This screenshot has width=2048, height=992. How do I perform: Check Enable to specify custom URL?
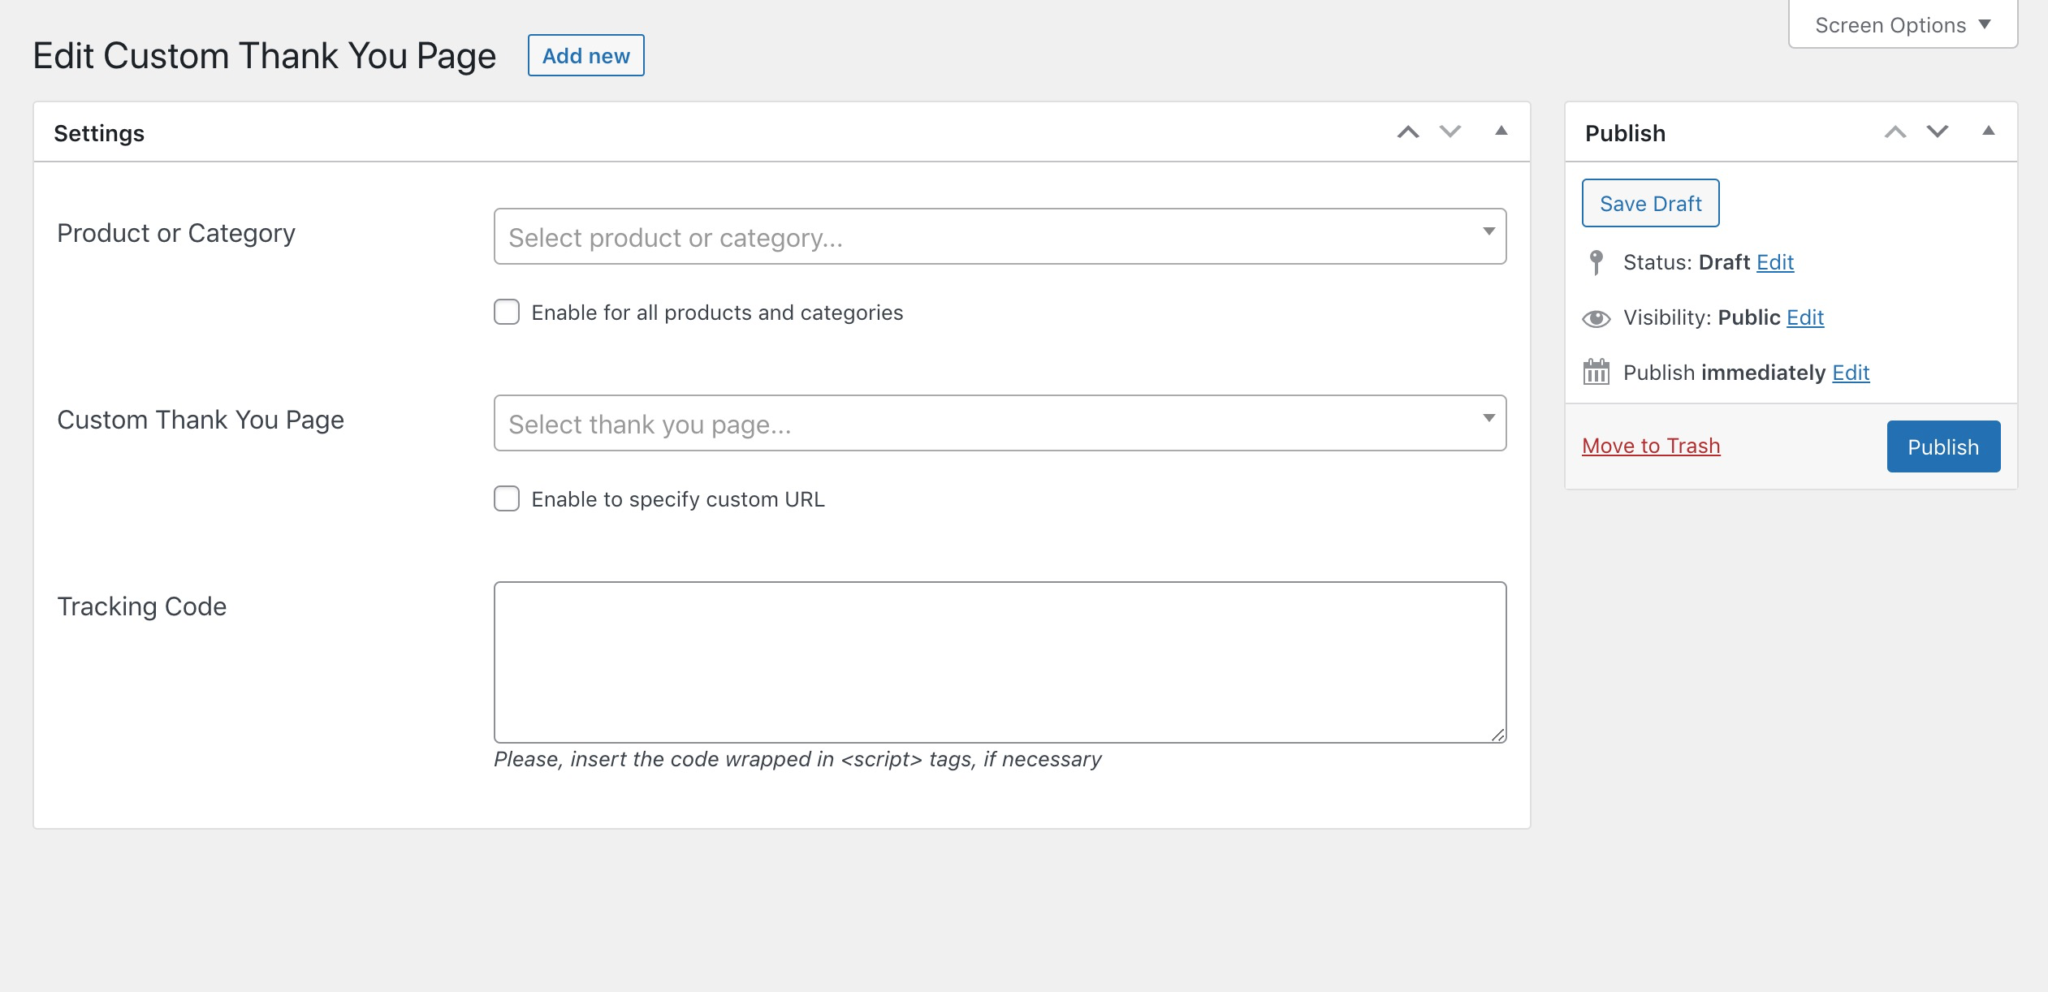(507, 499)
